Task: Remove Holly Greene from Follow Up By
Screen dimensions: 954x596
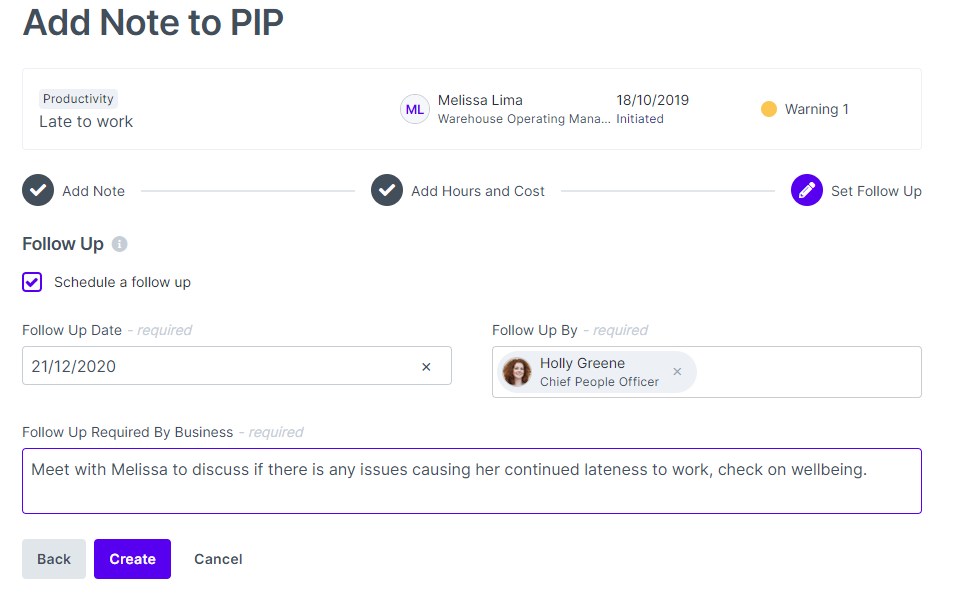Action: click(x=677, y=372)
